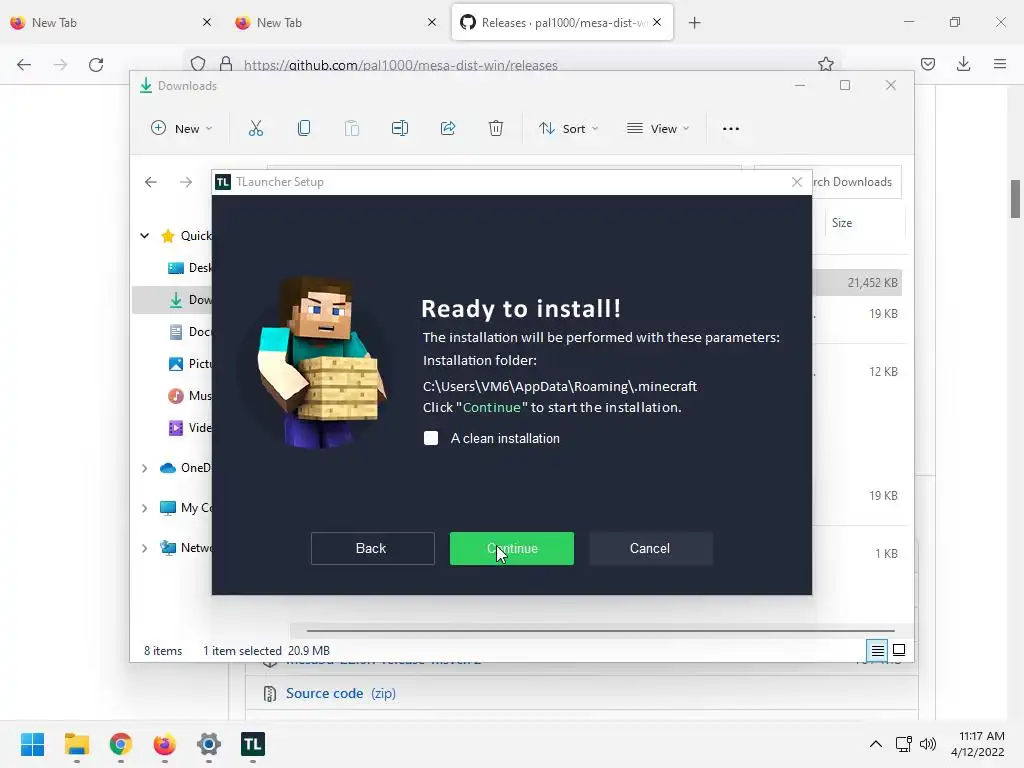The image size is (1024, 768).
Task: Open the Source code (zip) link
Action: pos(340,694)
